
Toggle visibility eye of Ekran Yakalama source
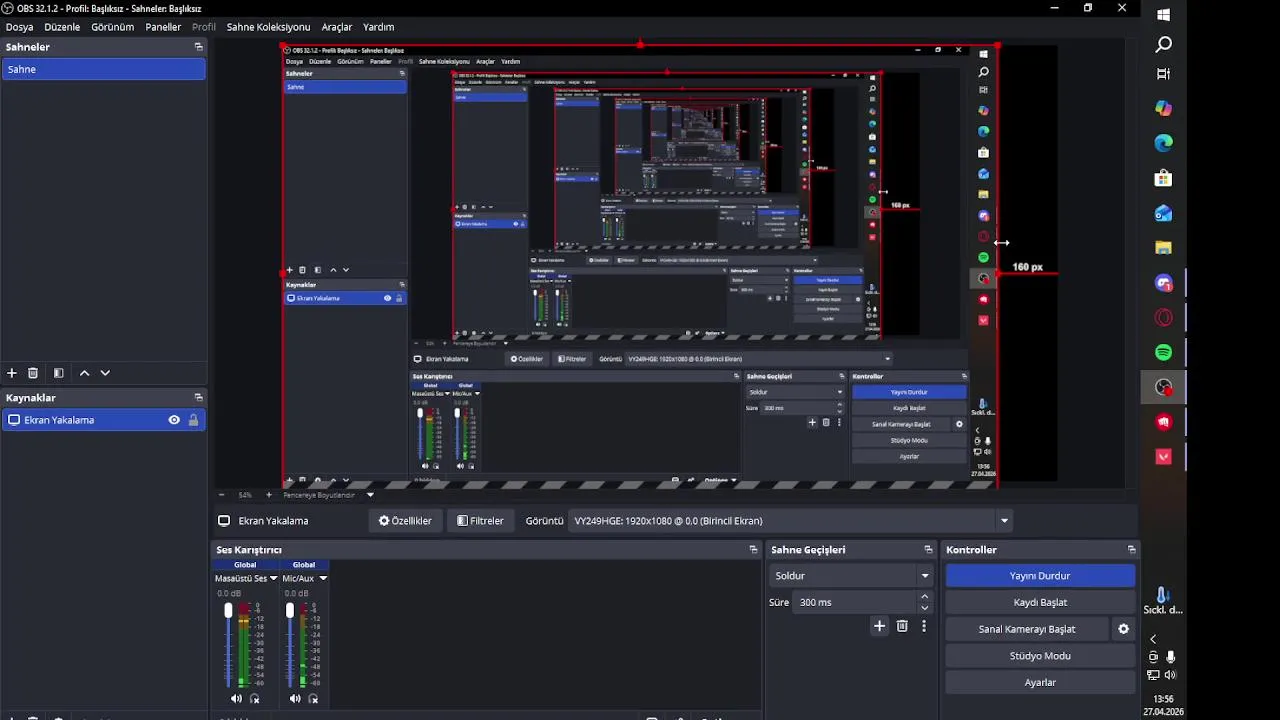pyautogui.click(x=174, y=420)
